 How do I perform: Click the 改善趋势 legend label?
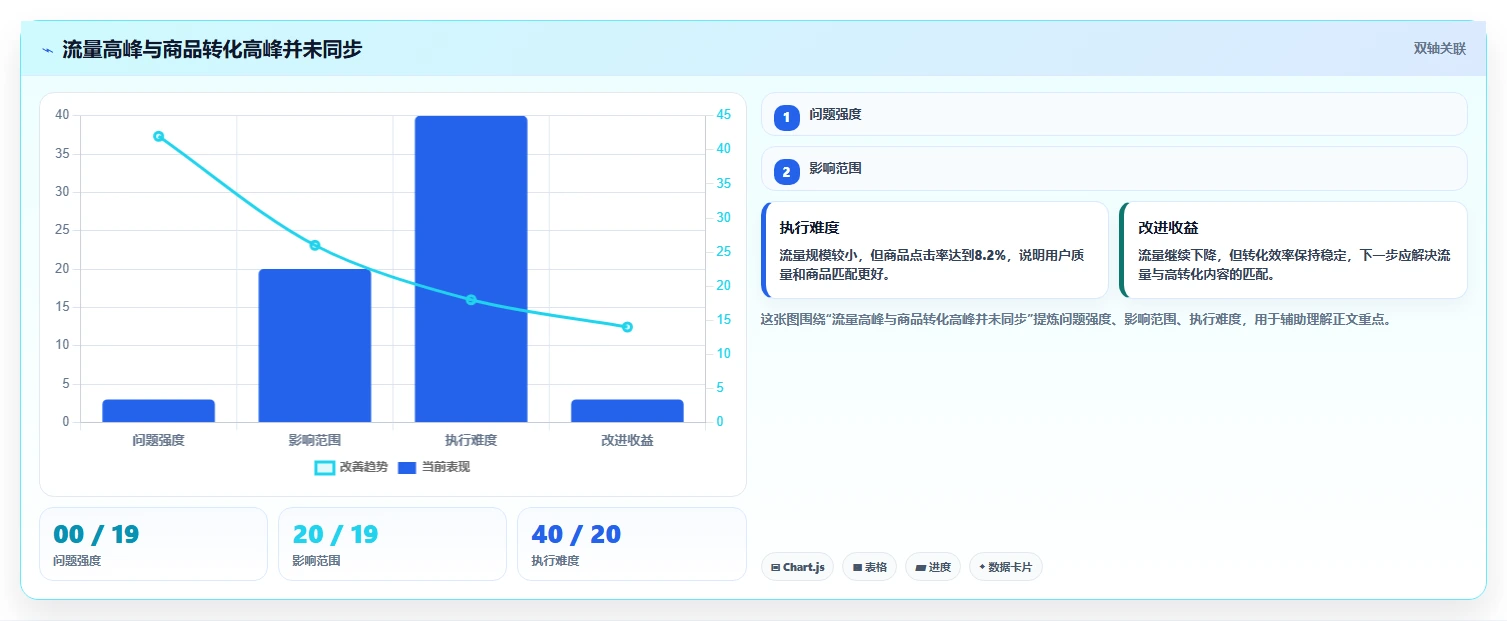pyautogui.click(x=362, y=467)
